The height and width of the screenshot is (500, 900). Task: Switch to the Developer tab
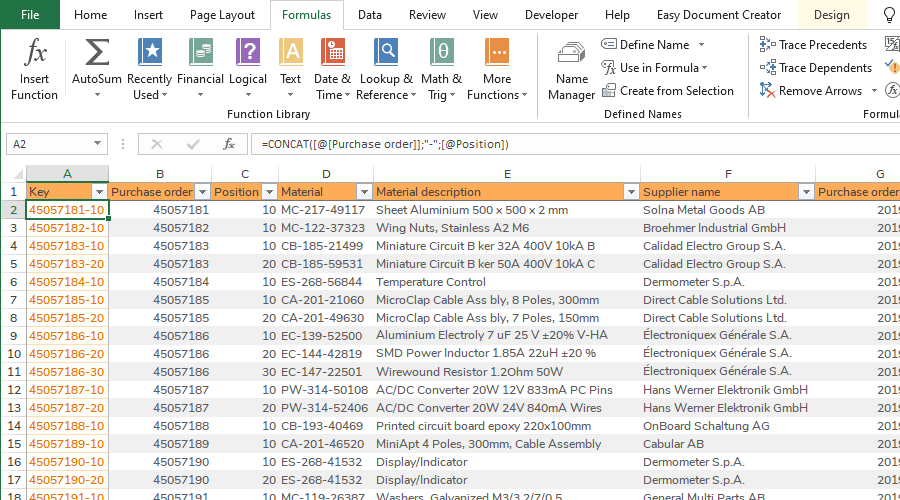[x=551, y=15]
